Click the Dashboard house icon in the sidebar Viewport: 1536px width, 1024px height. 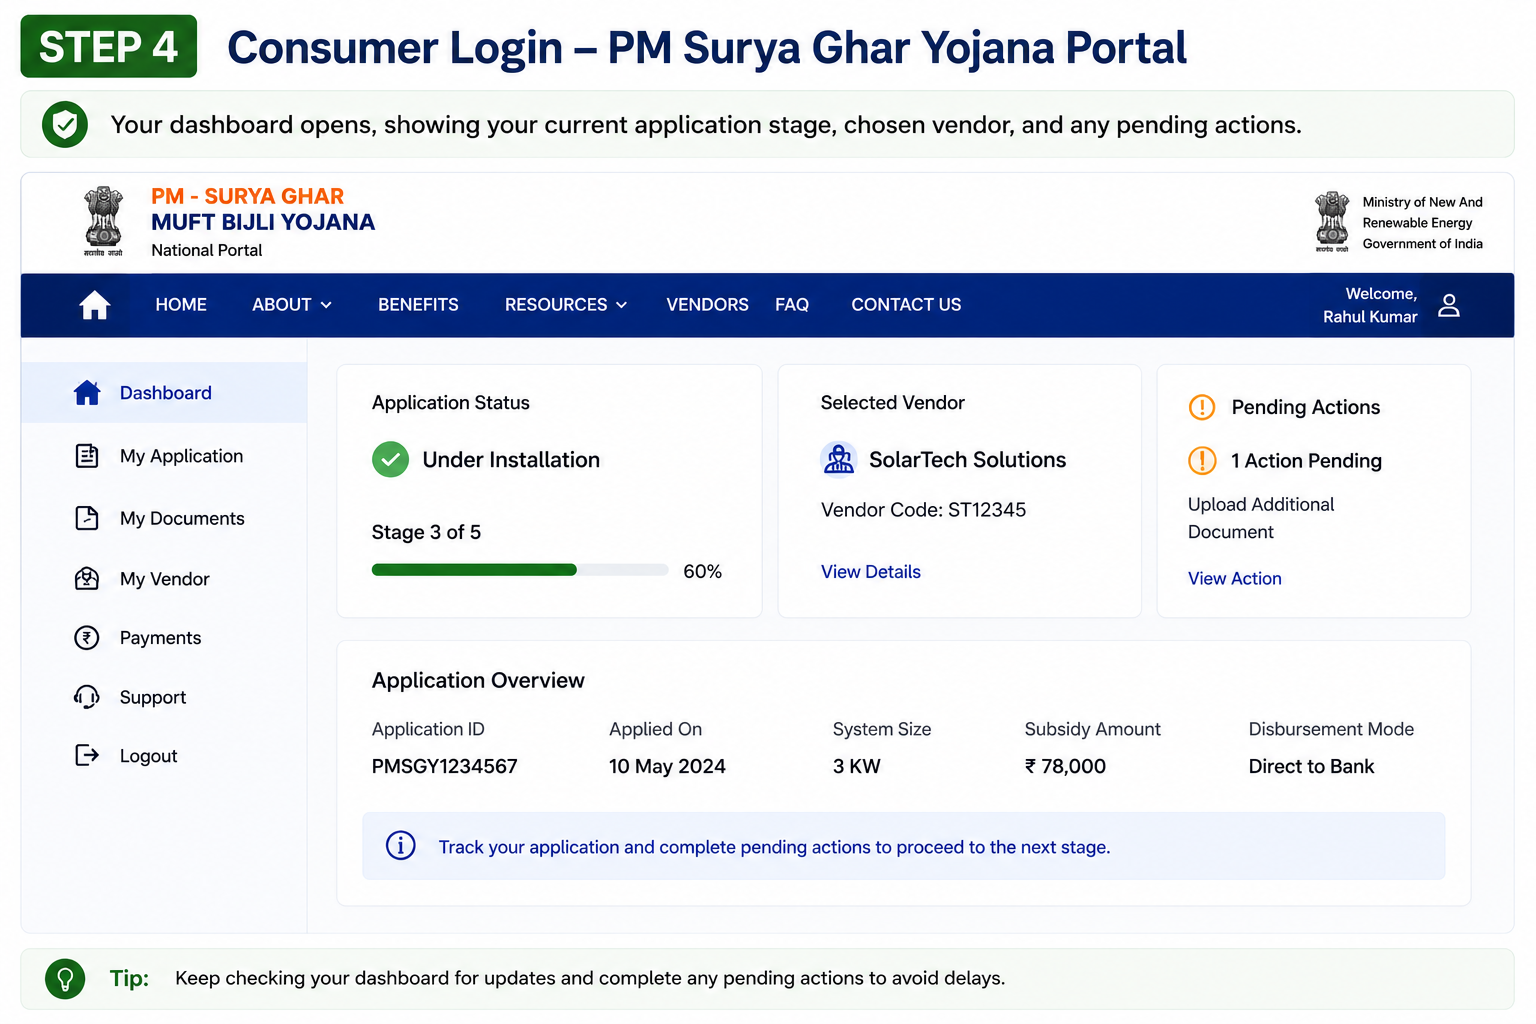87,393
